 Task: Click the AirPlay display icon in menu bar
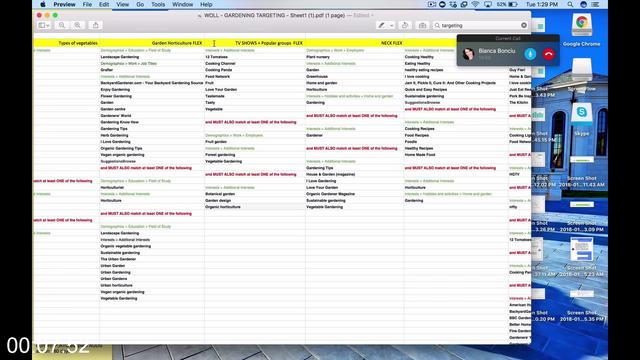click(488, 4)
